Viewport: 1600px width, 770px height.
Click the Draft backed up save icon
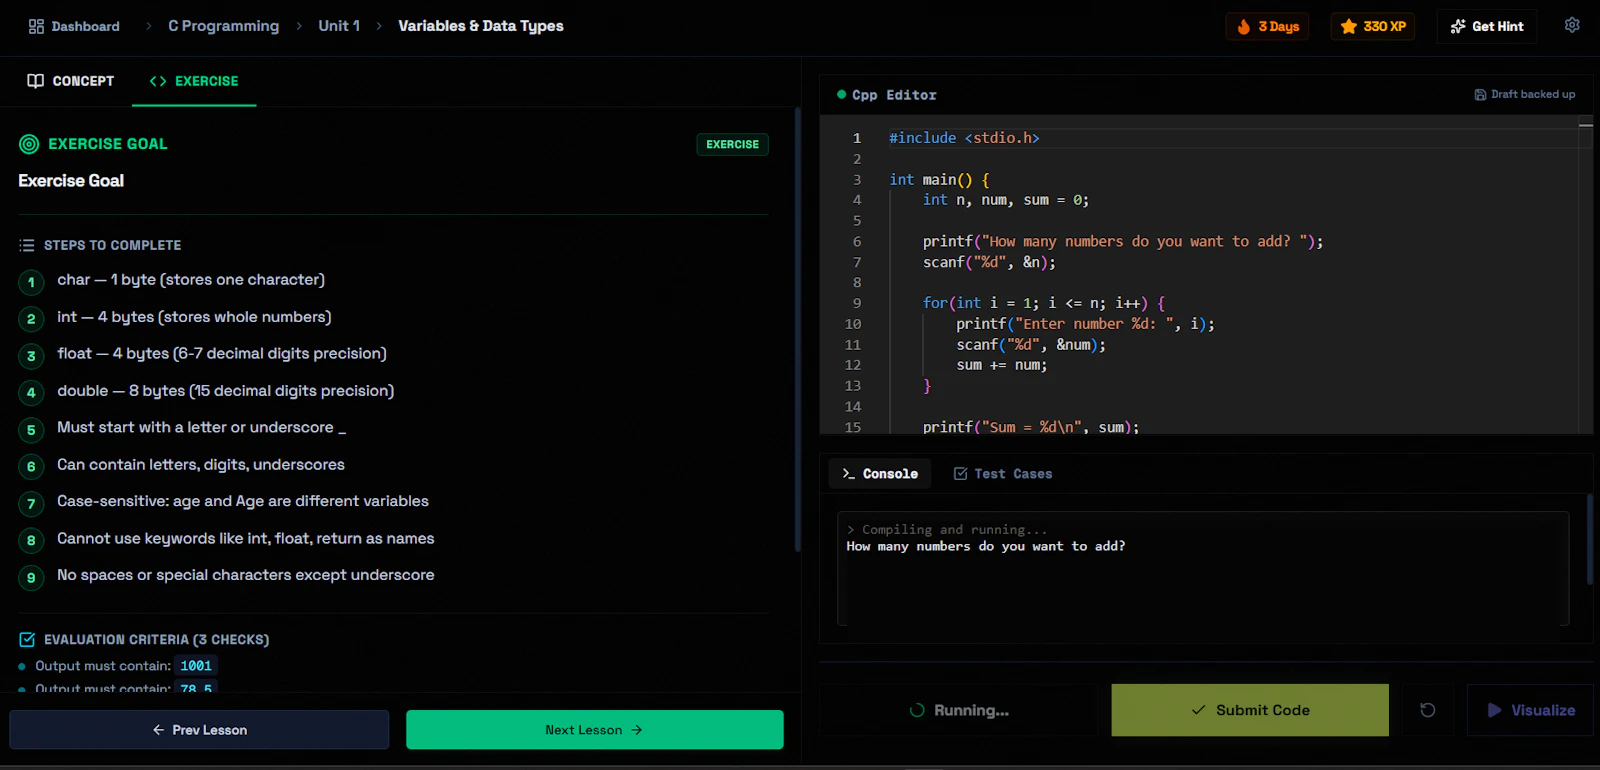coord(1480,94)
